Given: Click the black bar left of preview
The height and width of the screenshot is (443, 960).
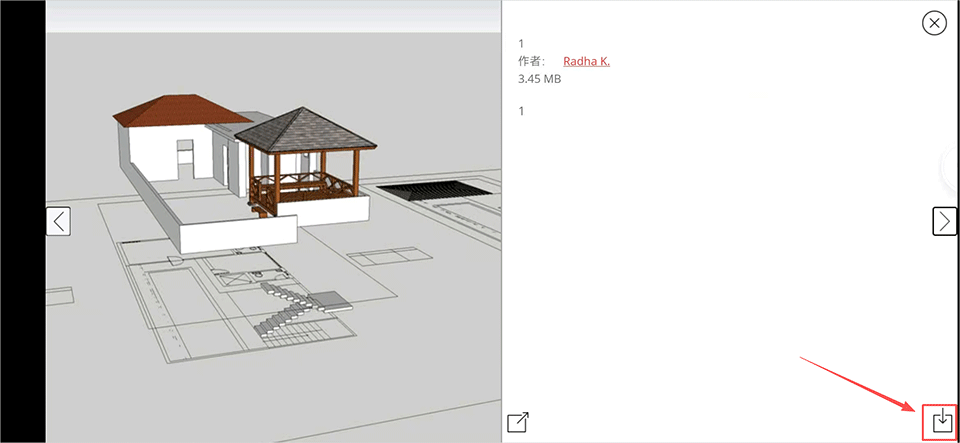Looking at the screenshot, I should (22, 221).
